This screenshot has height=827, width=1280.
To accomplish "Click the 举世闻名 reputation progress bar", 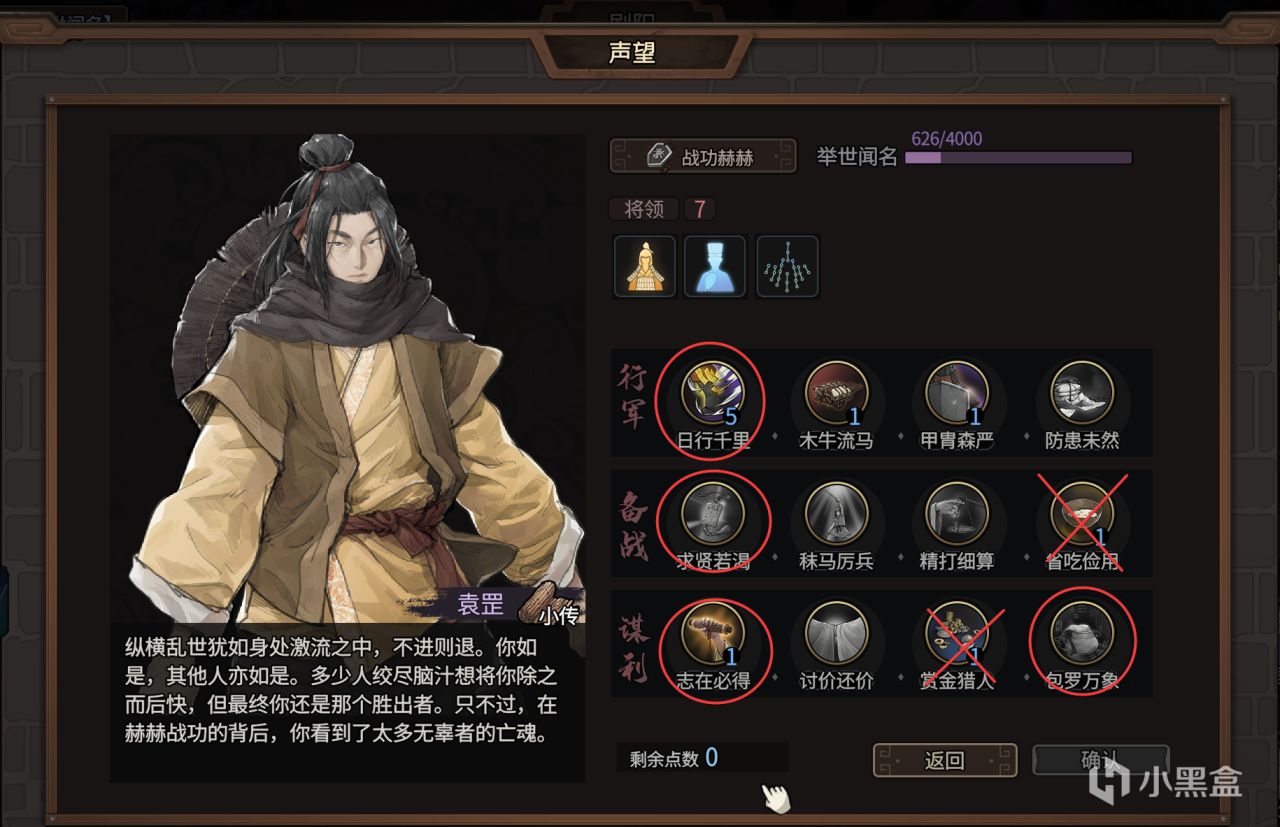I will coord(1018,158).
